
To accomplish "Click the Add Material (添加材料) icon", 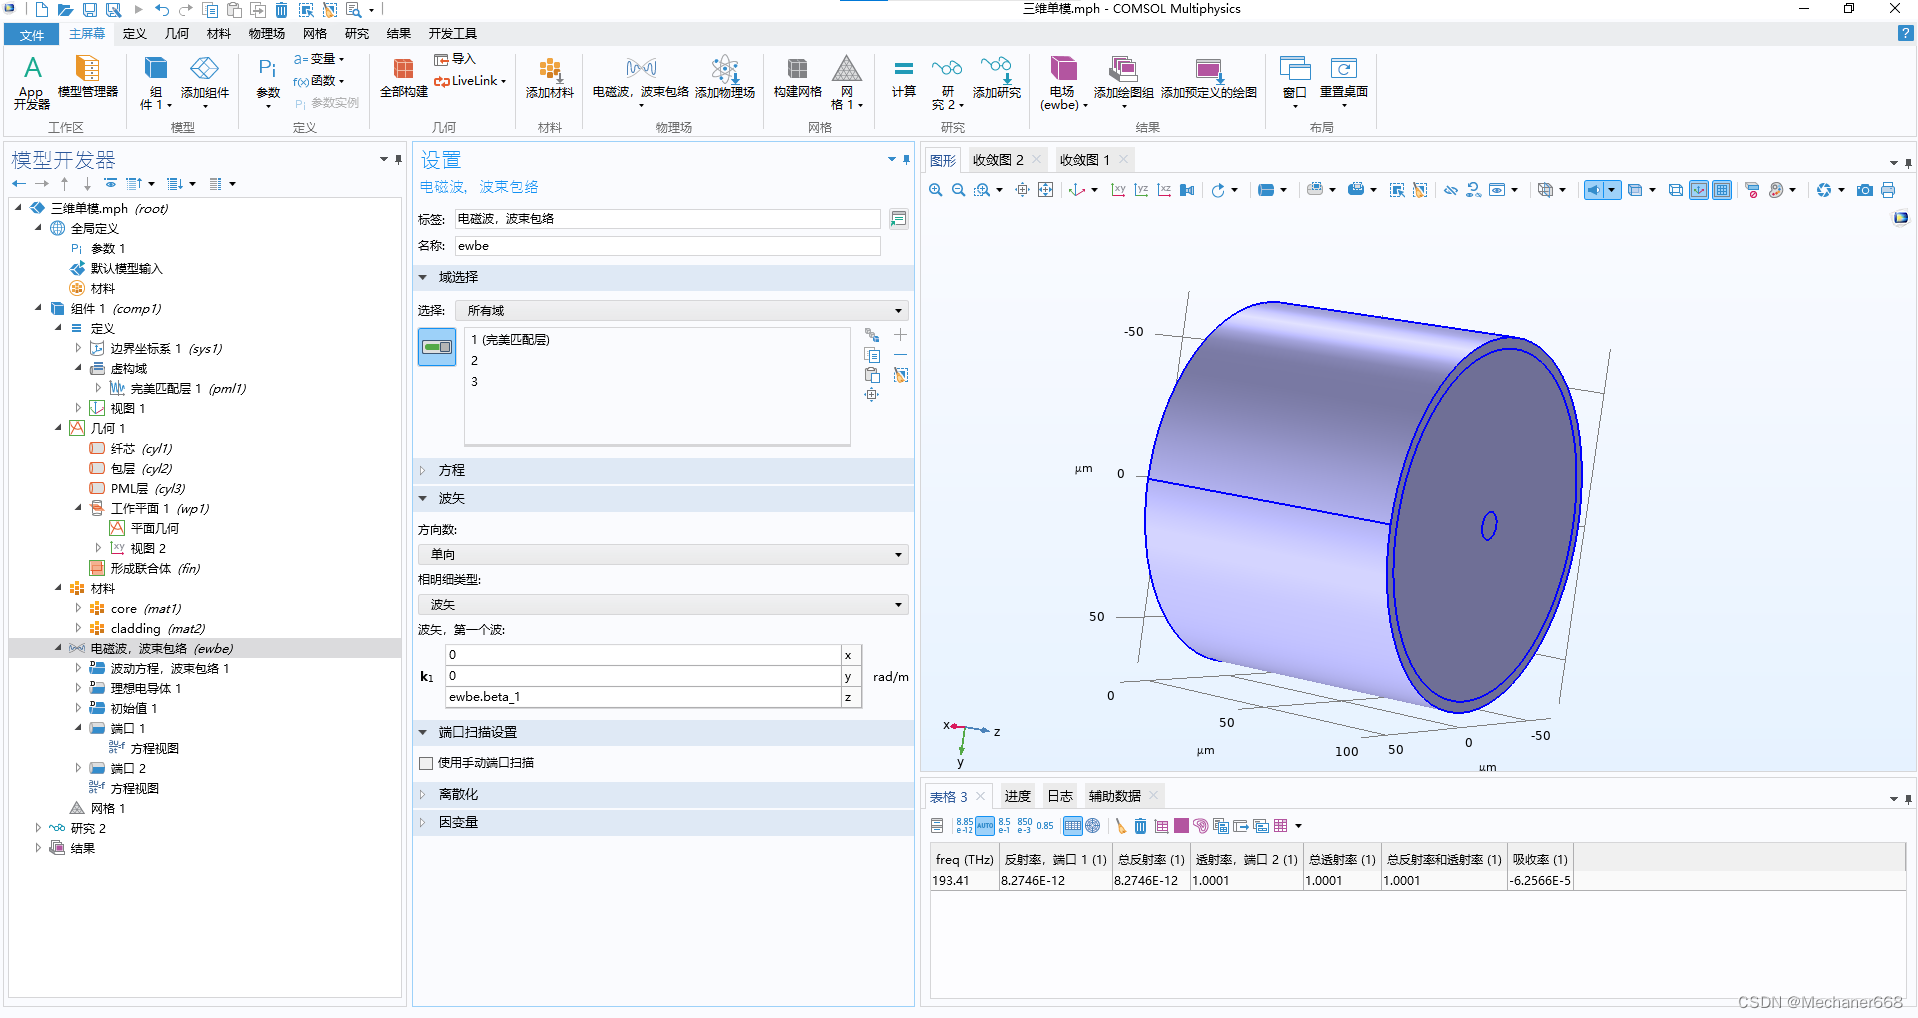I will 550,78.
